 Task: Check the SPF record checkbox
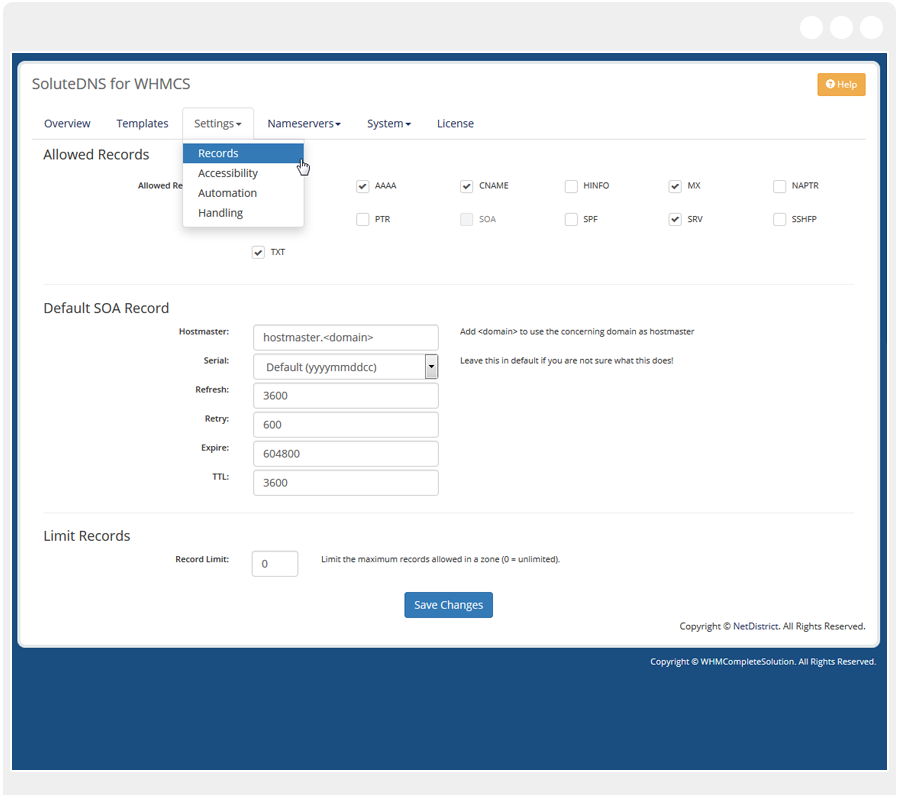[x=571, y=220]
